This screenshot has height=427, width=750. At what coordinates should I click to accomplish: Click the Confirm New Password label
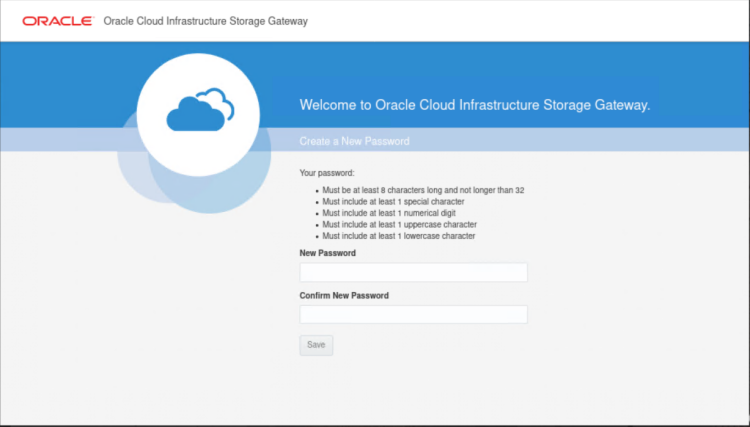coord(344,296)
